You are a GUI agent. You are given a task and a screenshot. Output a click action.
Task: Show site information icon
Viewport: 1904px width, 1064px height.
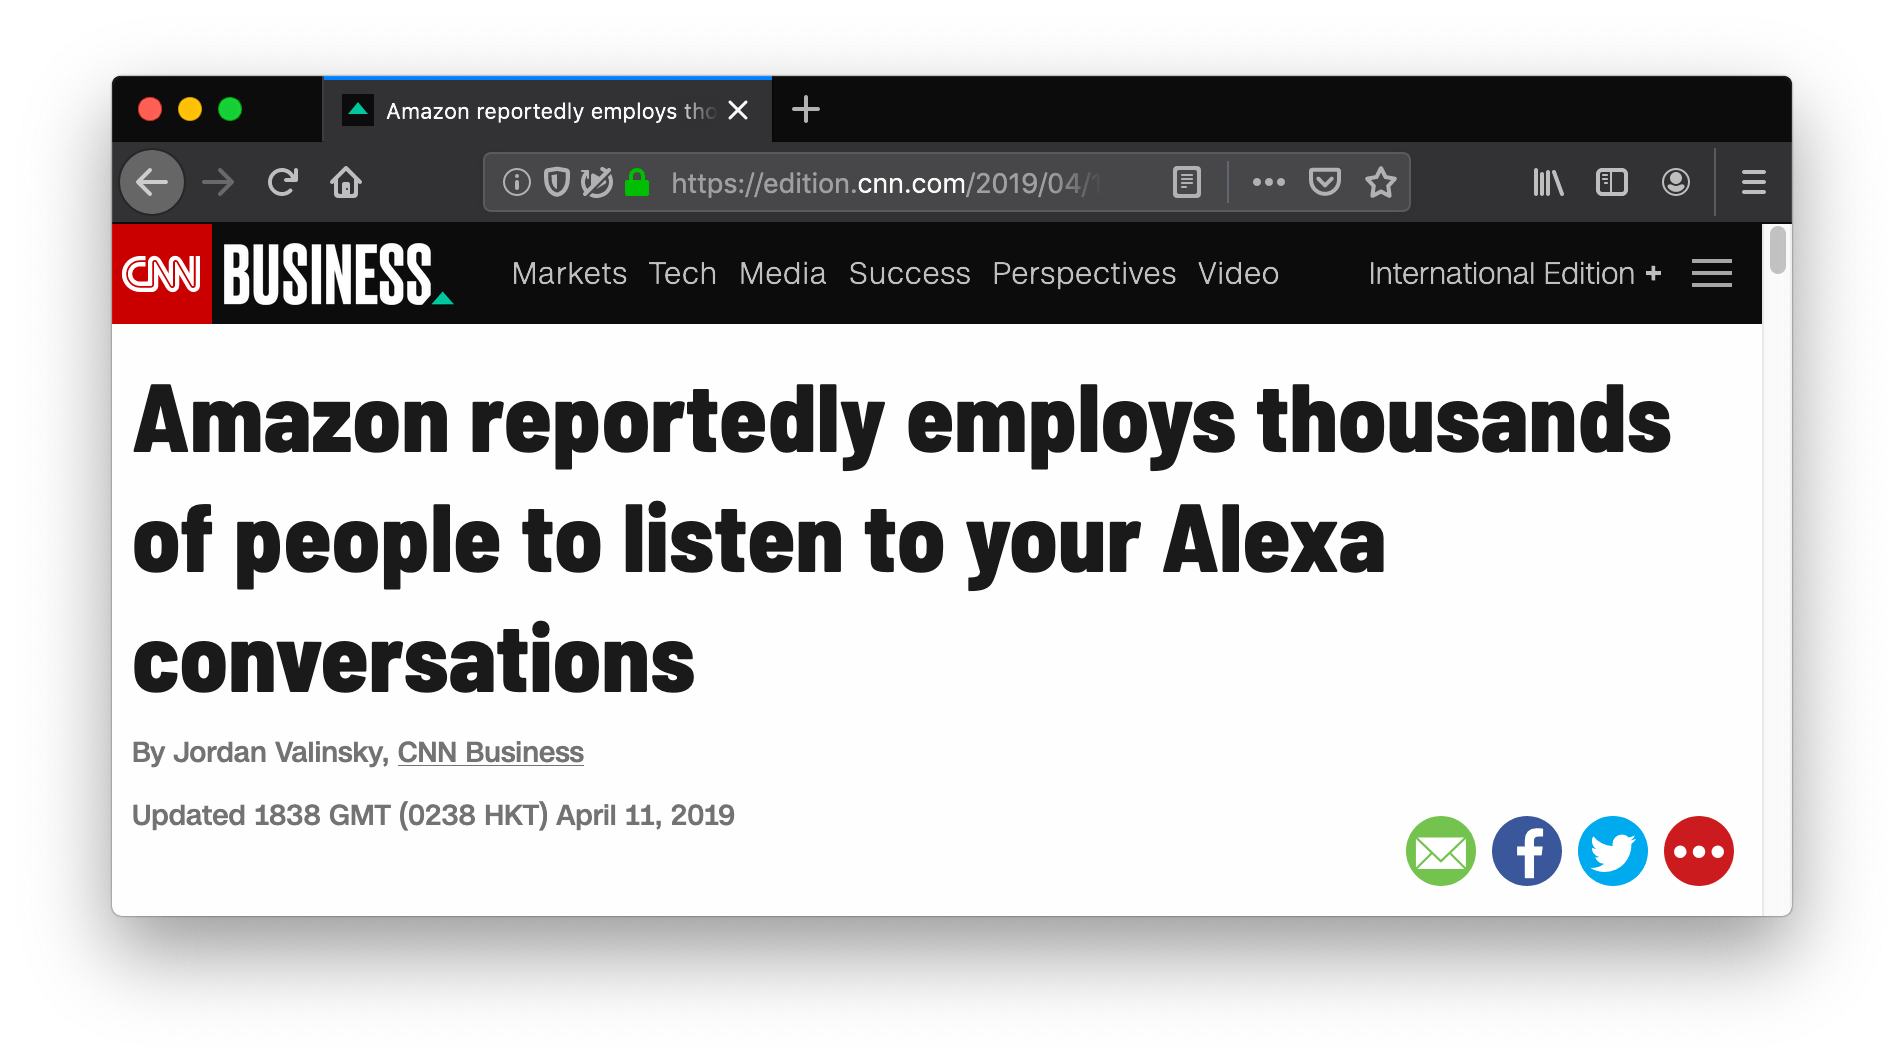pos(516,182)
